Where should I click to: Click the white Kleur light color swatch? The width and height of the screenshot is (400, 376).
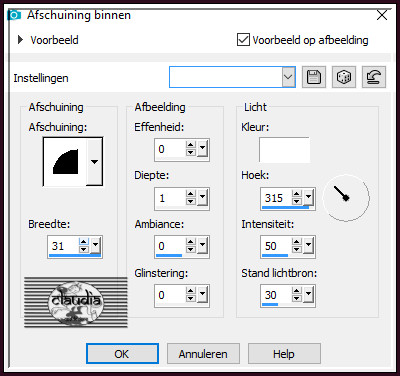(x=284, y=150)
